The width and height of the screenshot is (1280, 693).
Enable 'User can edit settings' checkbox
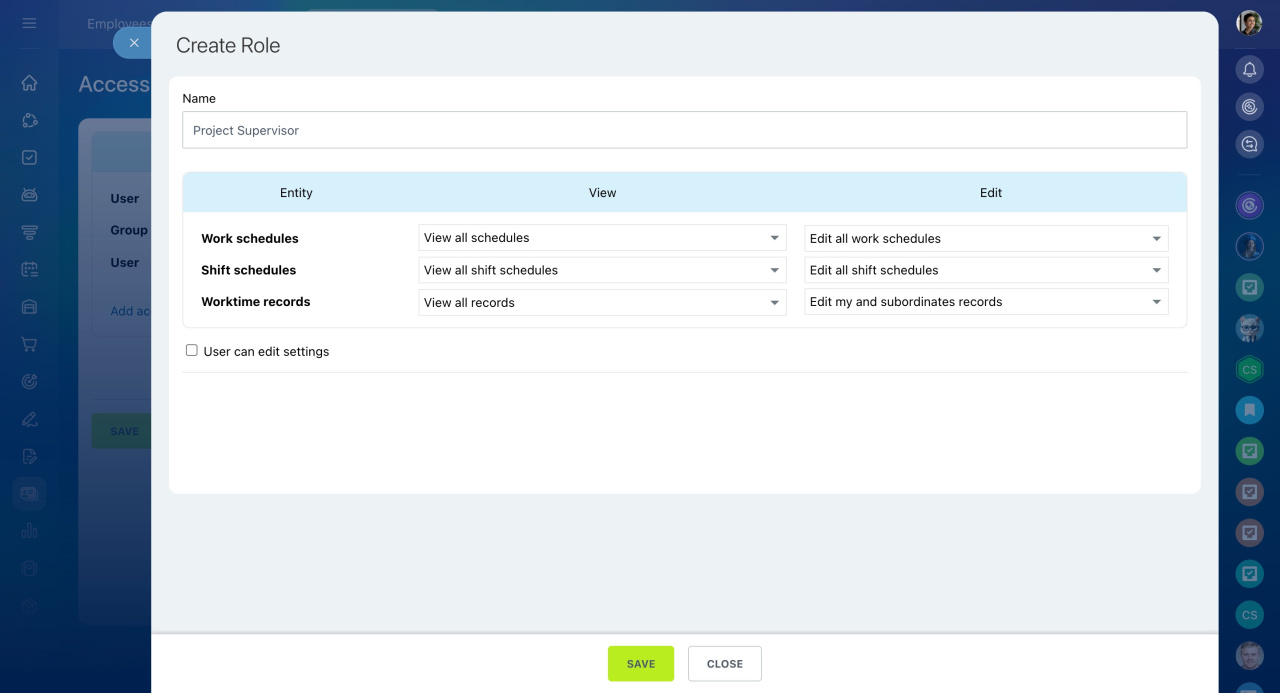(191, 351)
